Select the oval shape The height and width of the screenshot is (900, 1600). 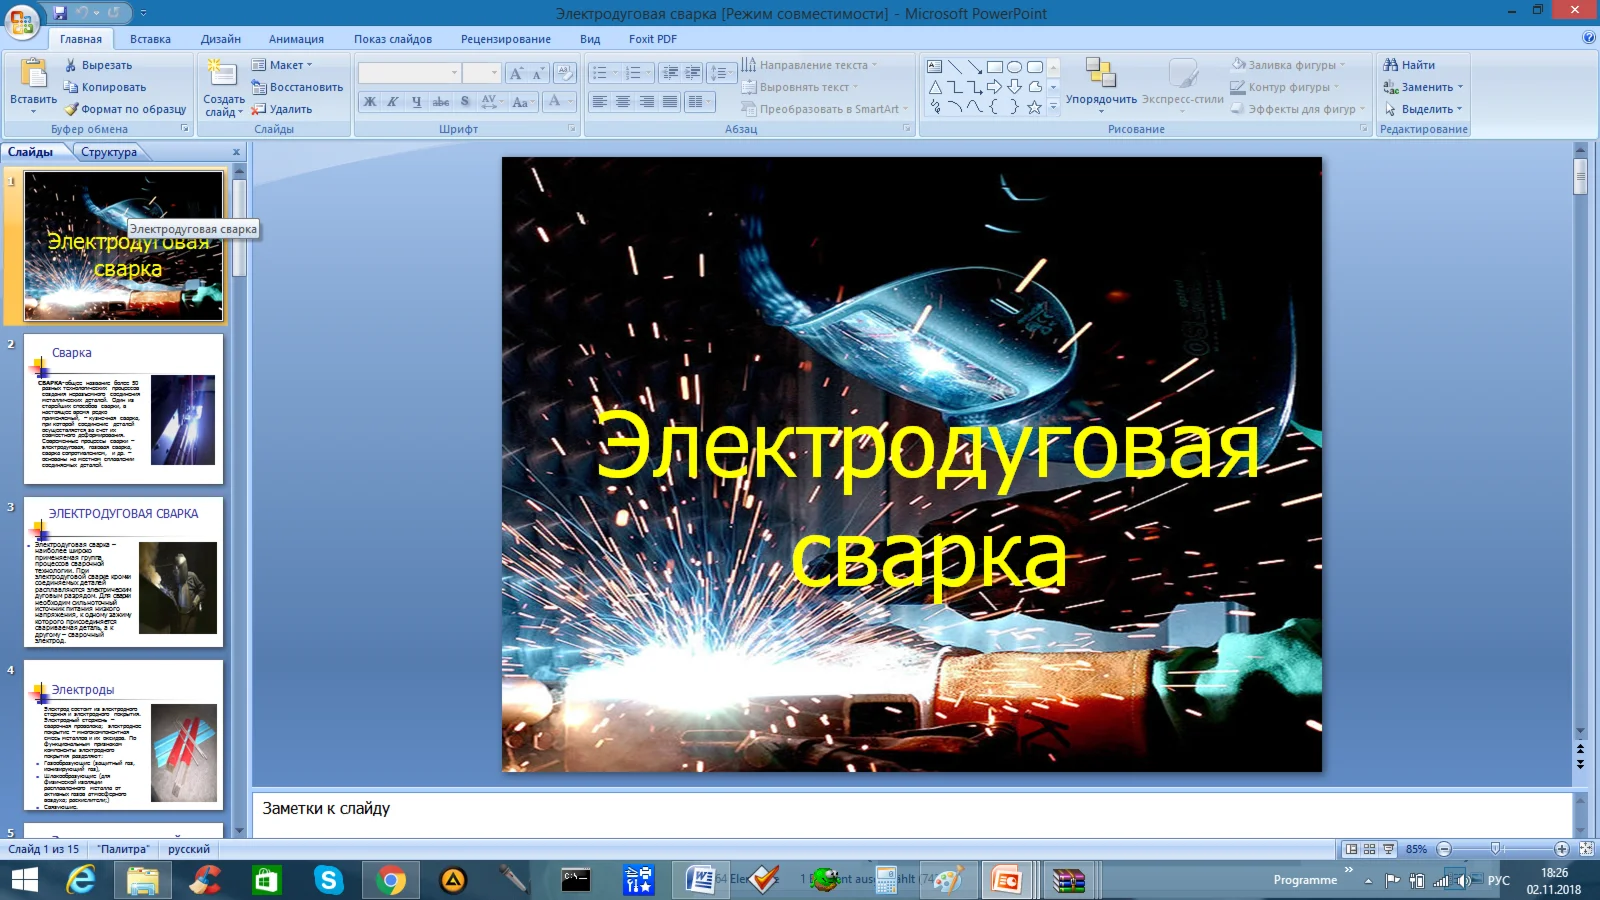pos(1015,67)
